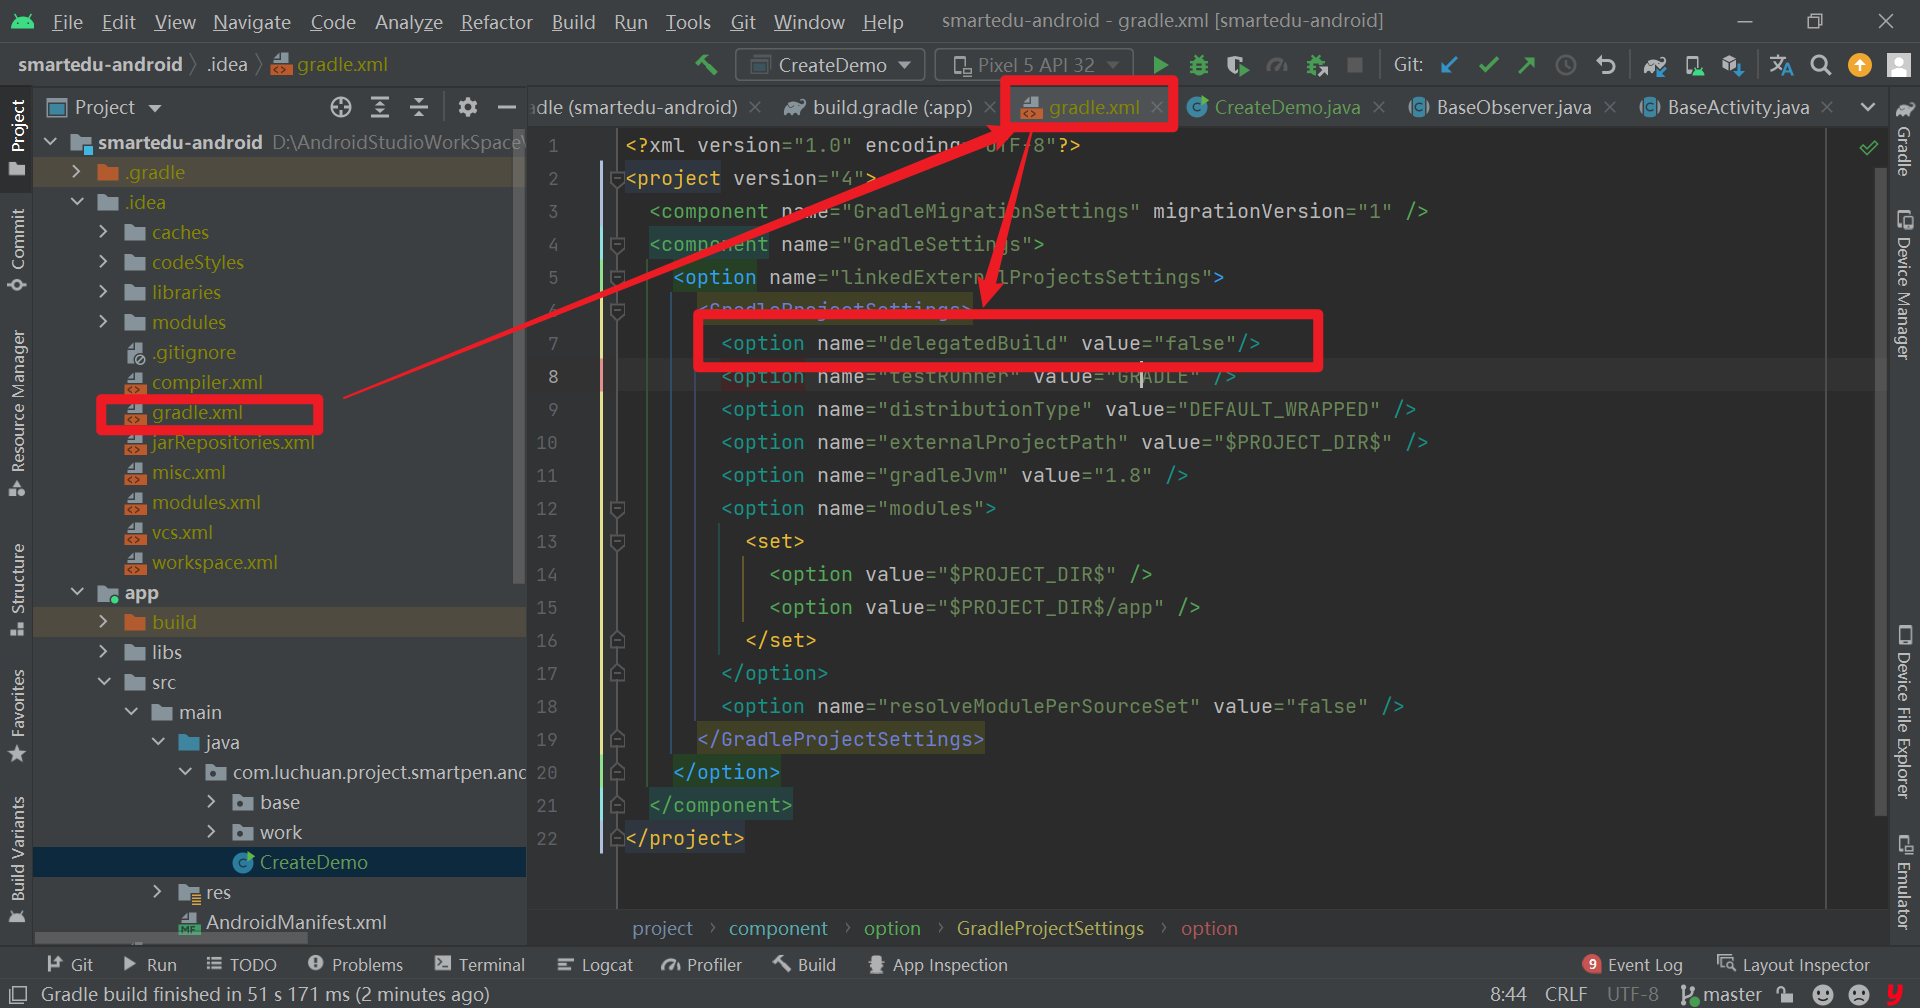The height and width of the screenshot is (1008, 1920).
Task: Rollback changes with undo arrow icon
Action: click(1605, 65)
